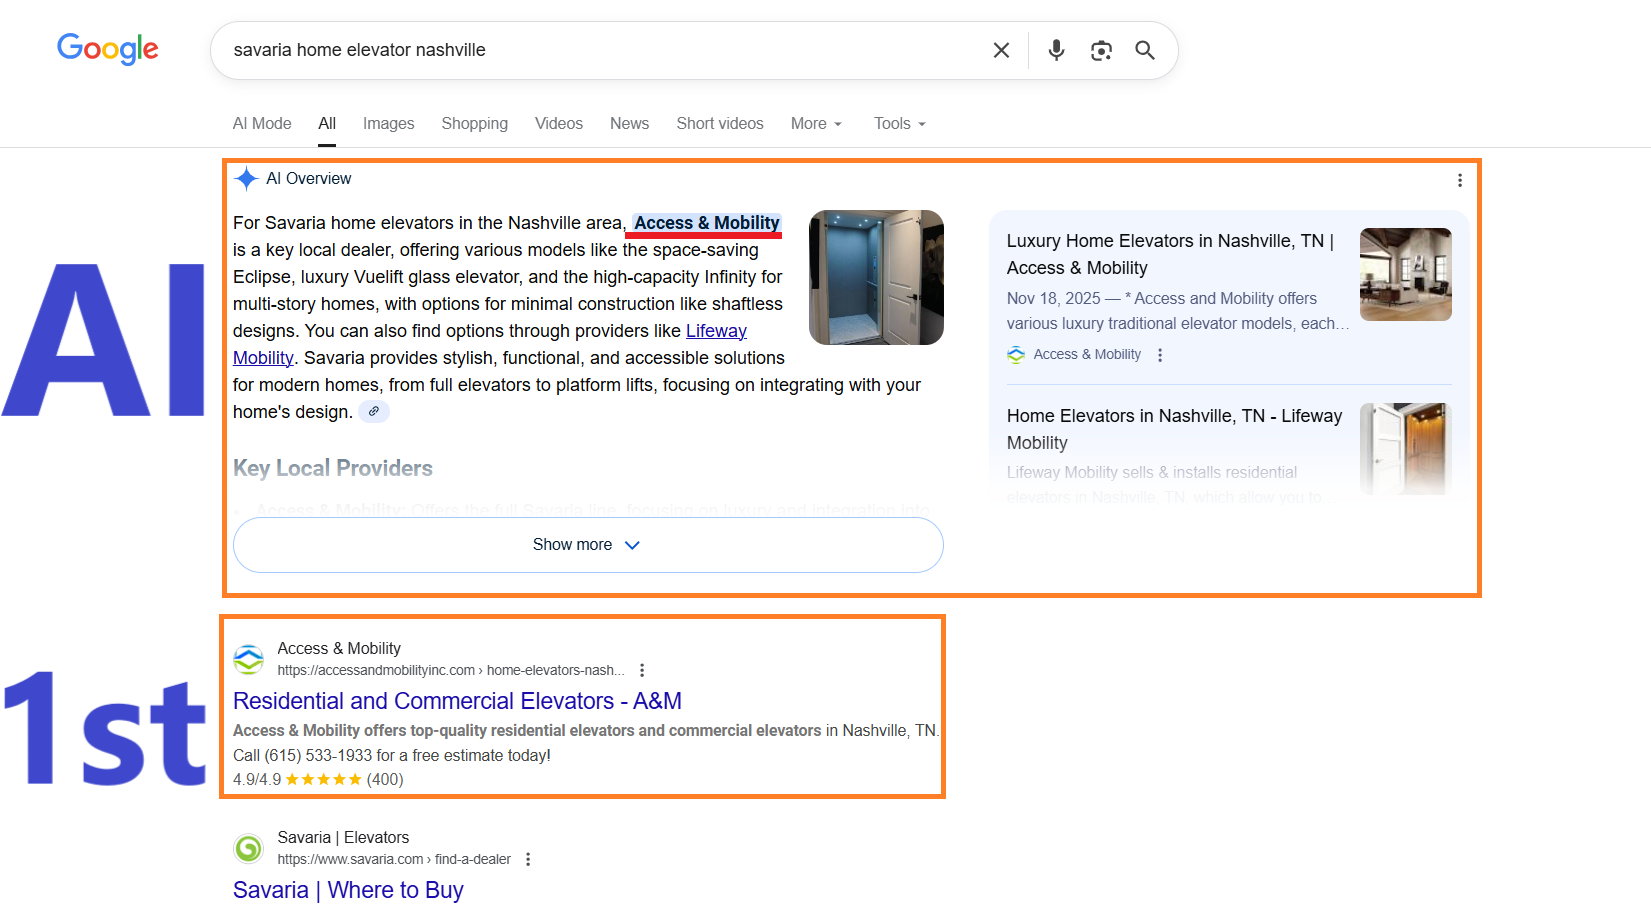Viewport: 1651px width, 911px height.
Task: Open Luxury Home Elevators in Nashville source card
Action: pyautogui.click(x=1170, y=254)
